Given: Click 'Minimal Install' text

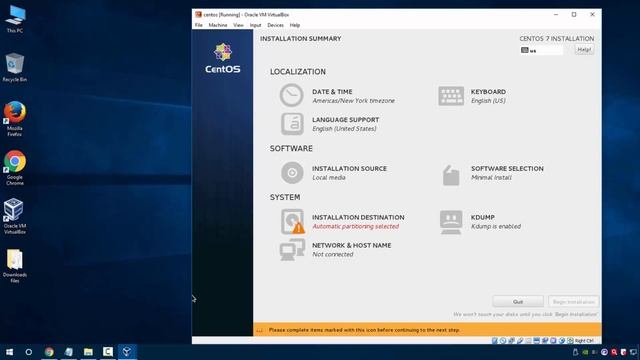Looking at the screenshot, I should click(491, 178).
